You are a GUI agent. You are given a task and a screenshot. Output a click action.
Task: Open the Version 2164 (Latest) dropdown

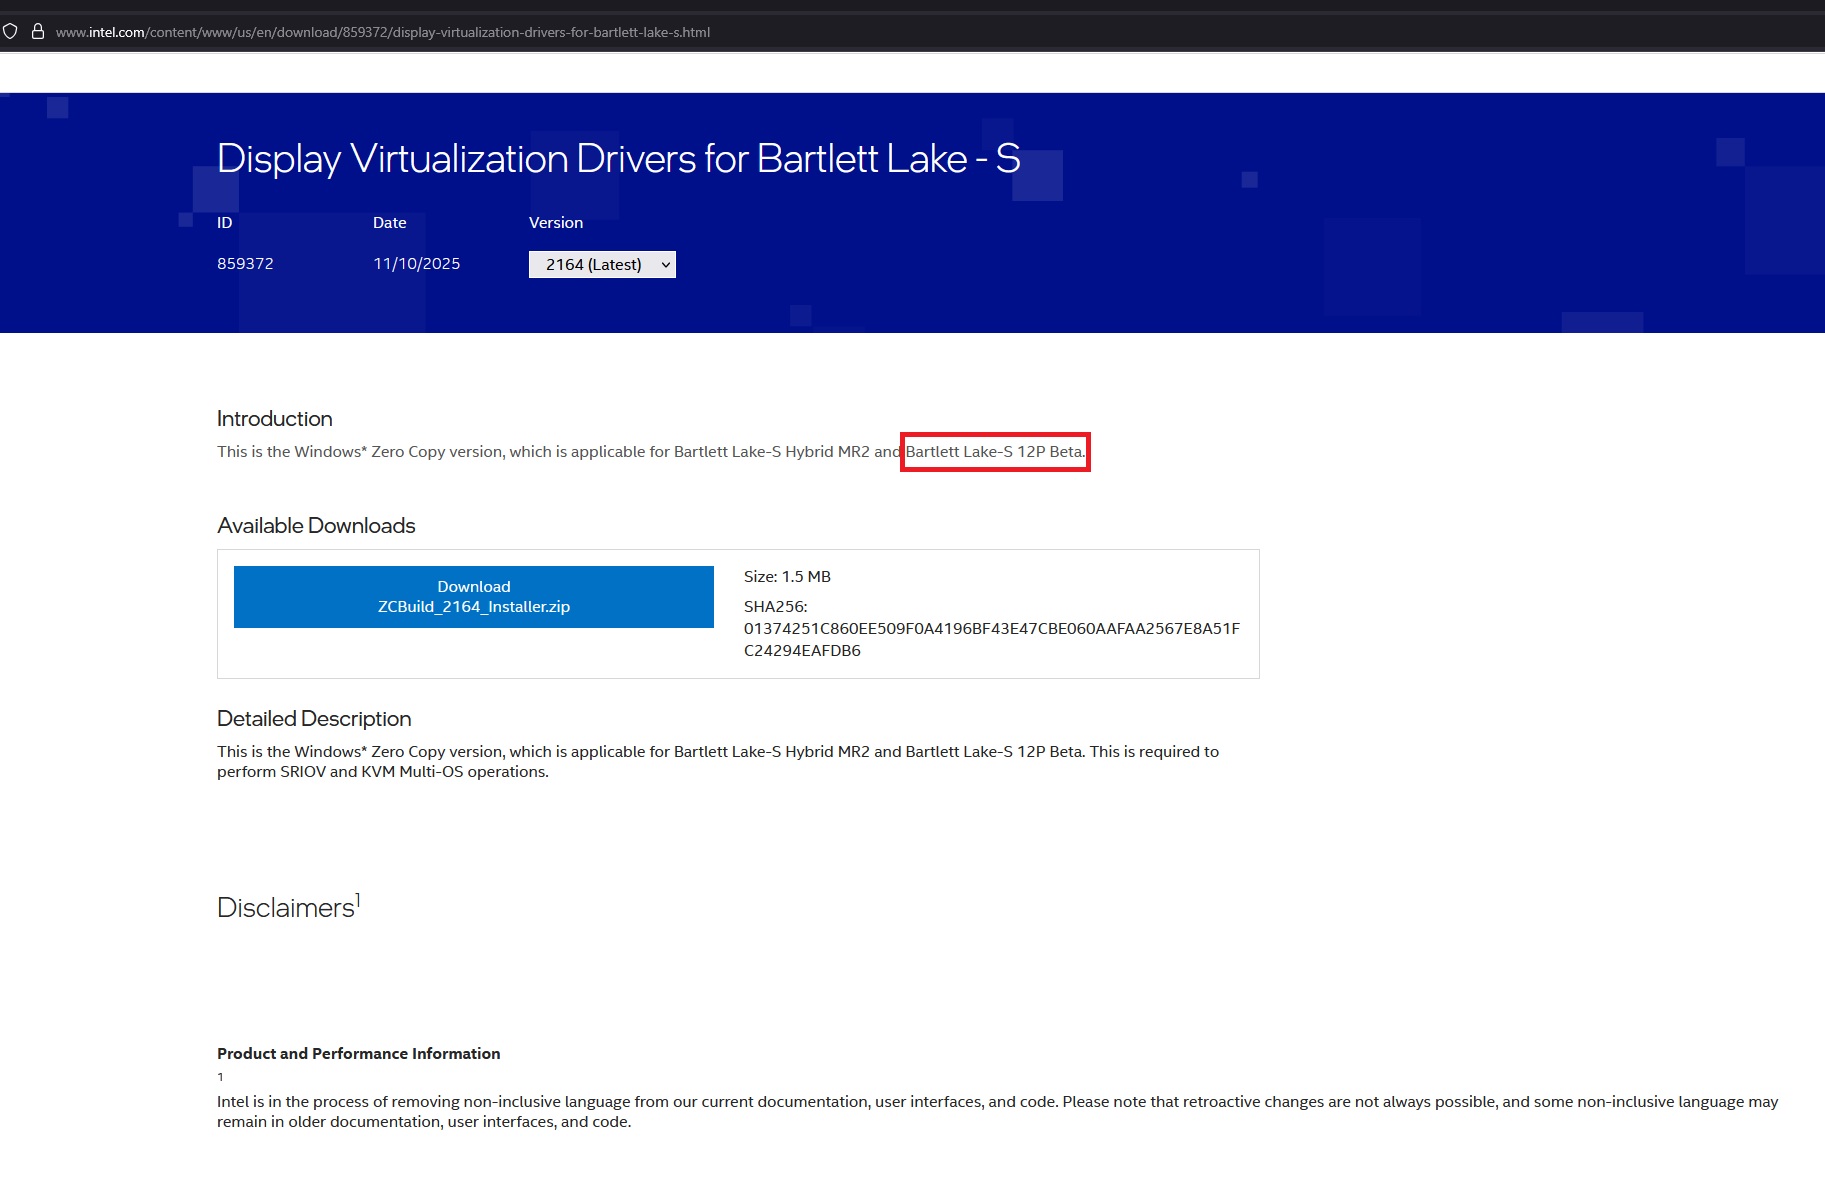[x=602, y=264]
